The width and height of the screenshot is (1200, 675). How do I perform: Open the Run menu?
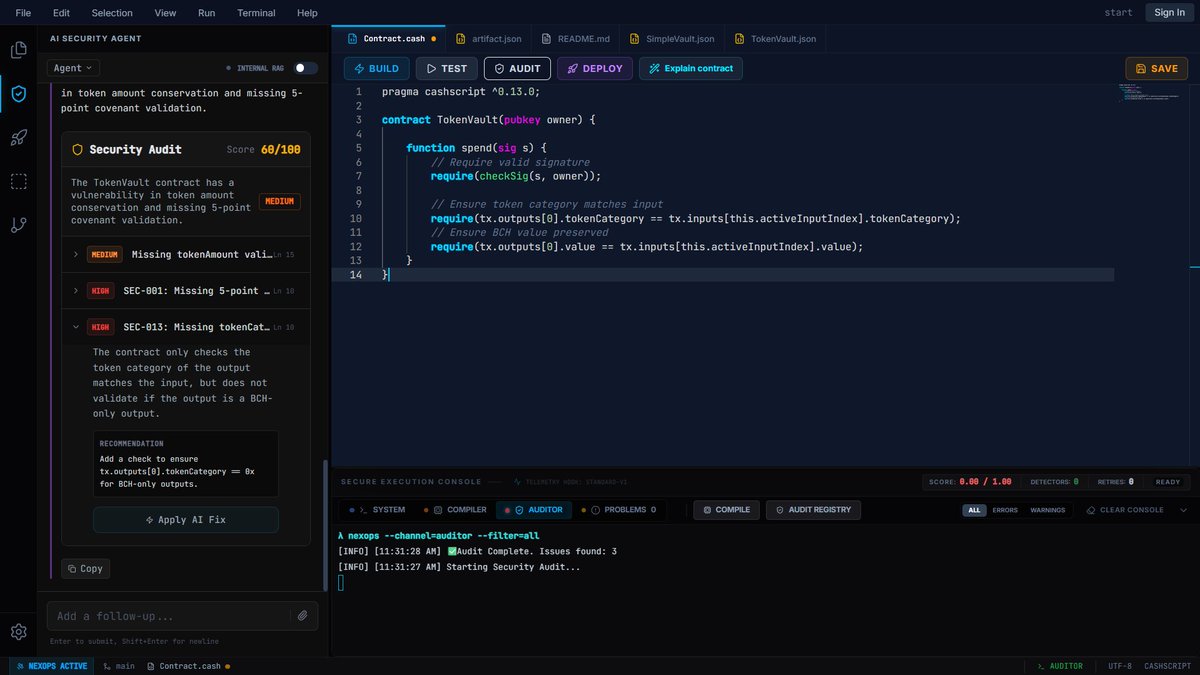point(206,13)
